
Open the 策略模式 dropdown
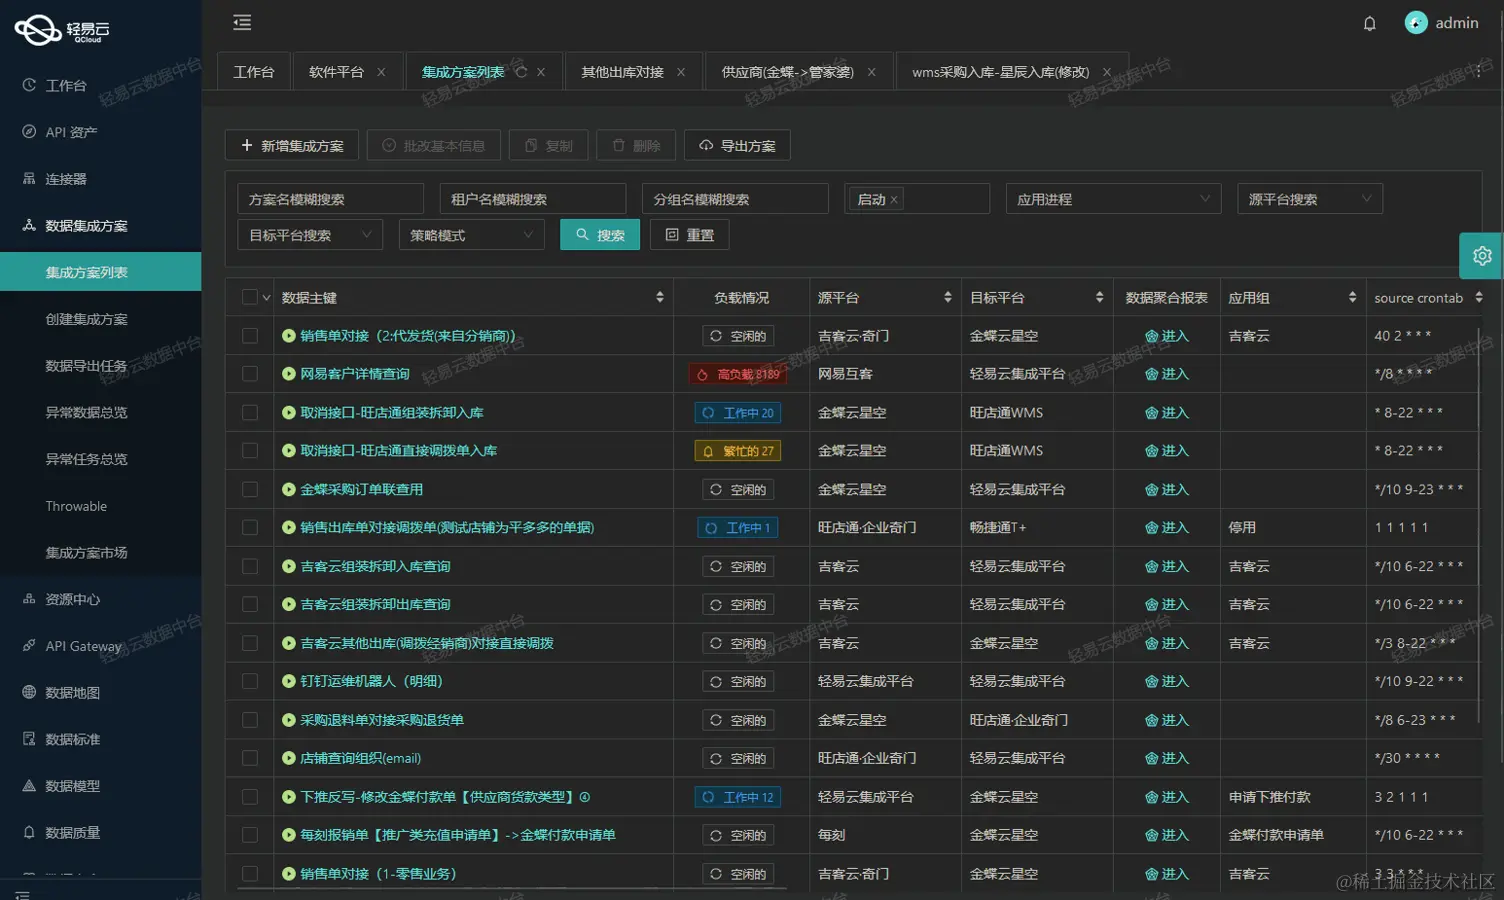470,234
